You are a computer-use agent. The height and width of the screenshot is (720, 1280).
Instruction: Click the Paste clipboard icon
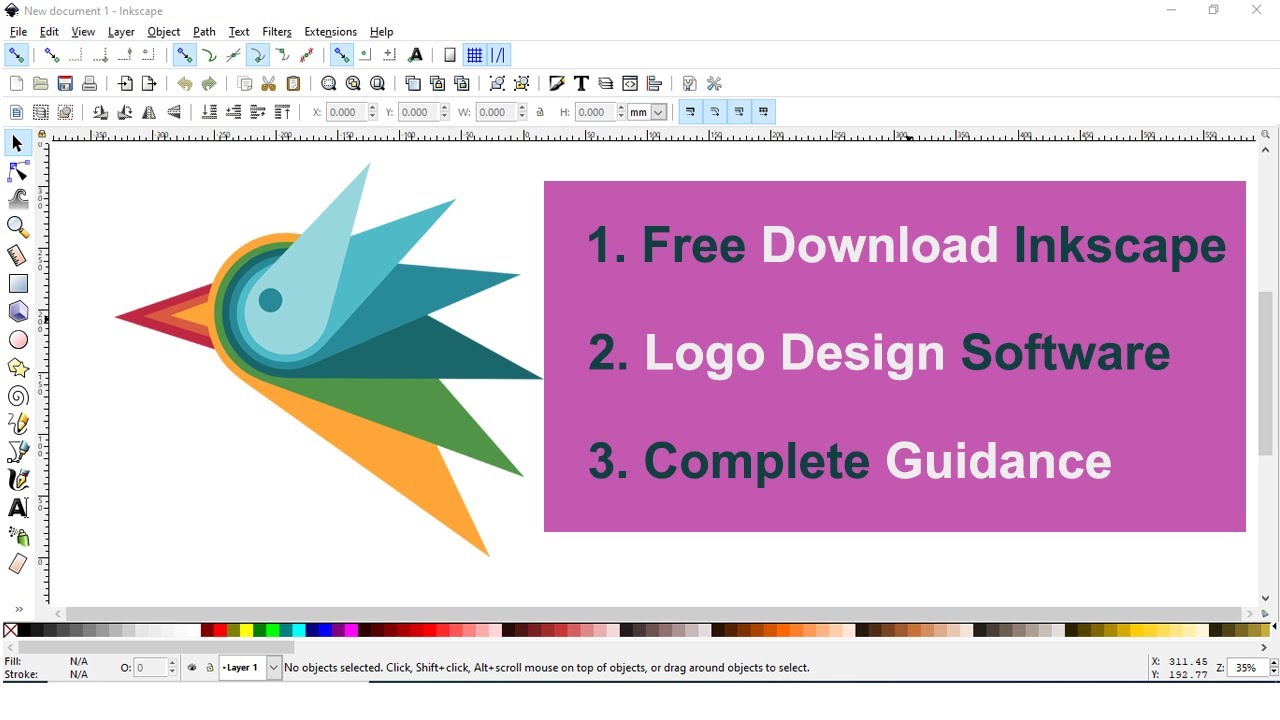pos(294,84)
